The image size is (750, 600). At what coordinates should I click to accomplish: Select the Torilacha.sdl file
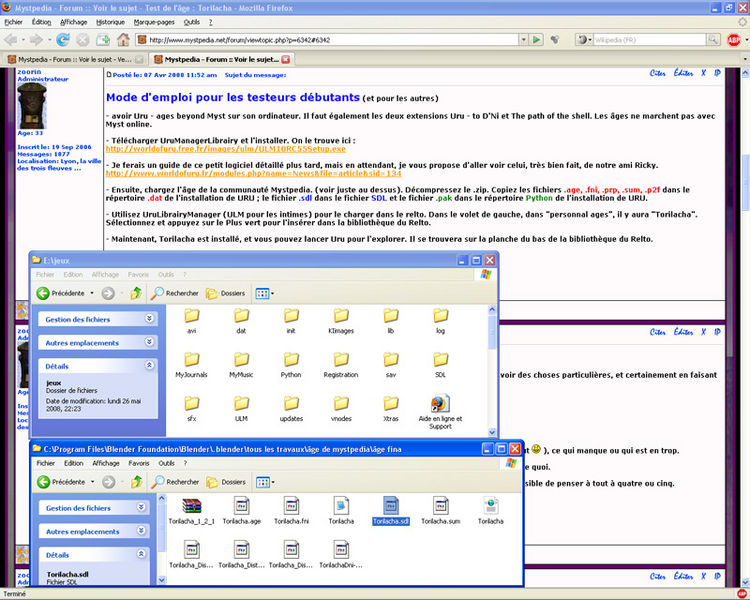(x=391, y=511)
